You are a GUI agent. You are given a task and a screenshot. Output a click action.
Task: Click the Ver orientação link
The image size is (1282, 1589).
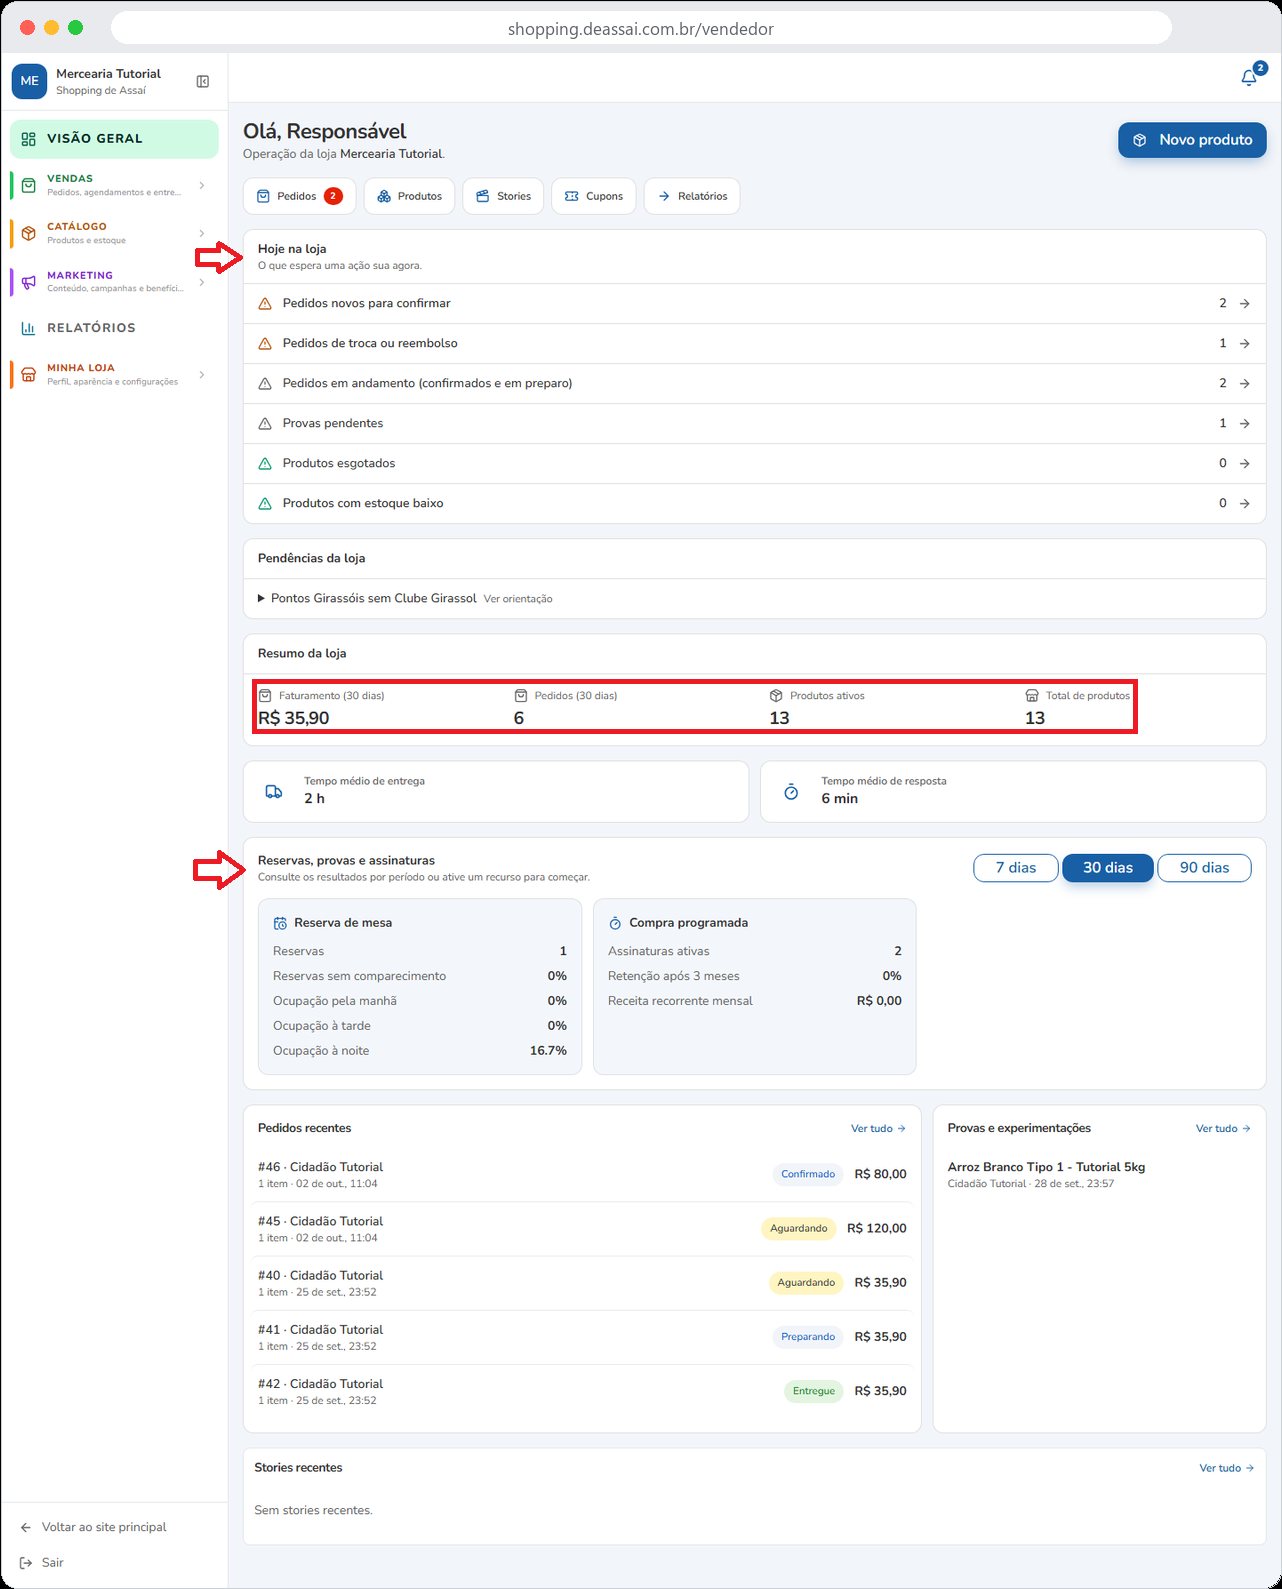(518, 599)
